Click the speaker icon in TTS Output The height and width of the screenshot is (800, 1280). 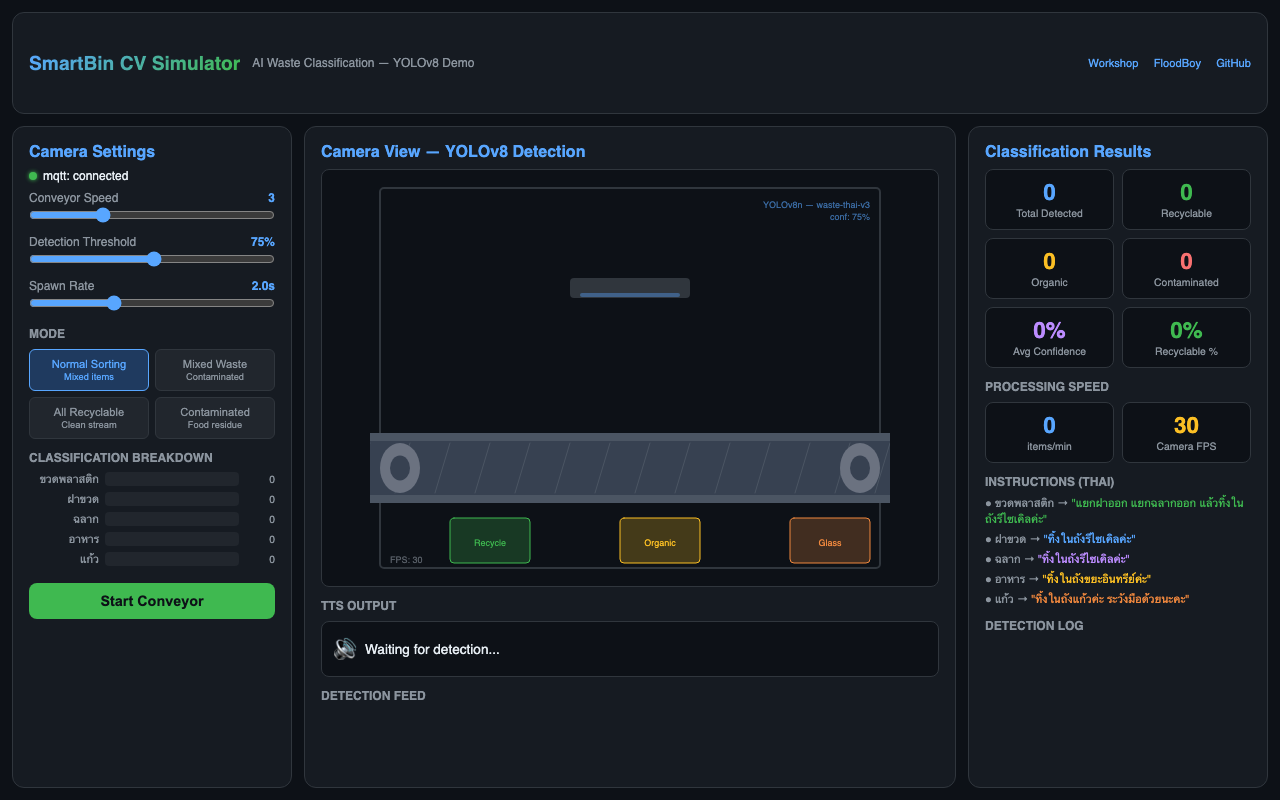[x=345, y=649]
